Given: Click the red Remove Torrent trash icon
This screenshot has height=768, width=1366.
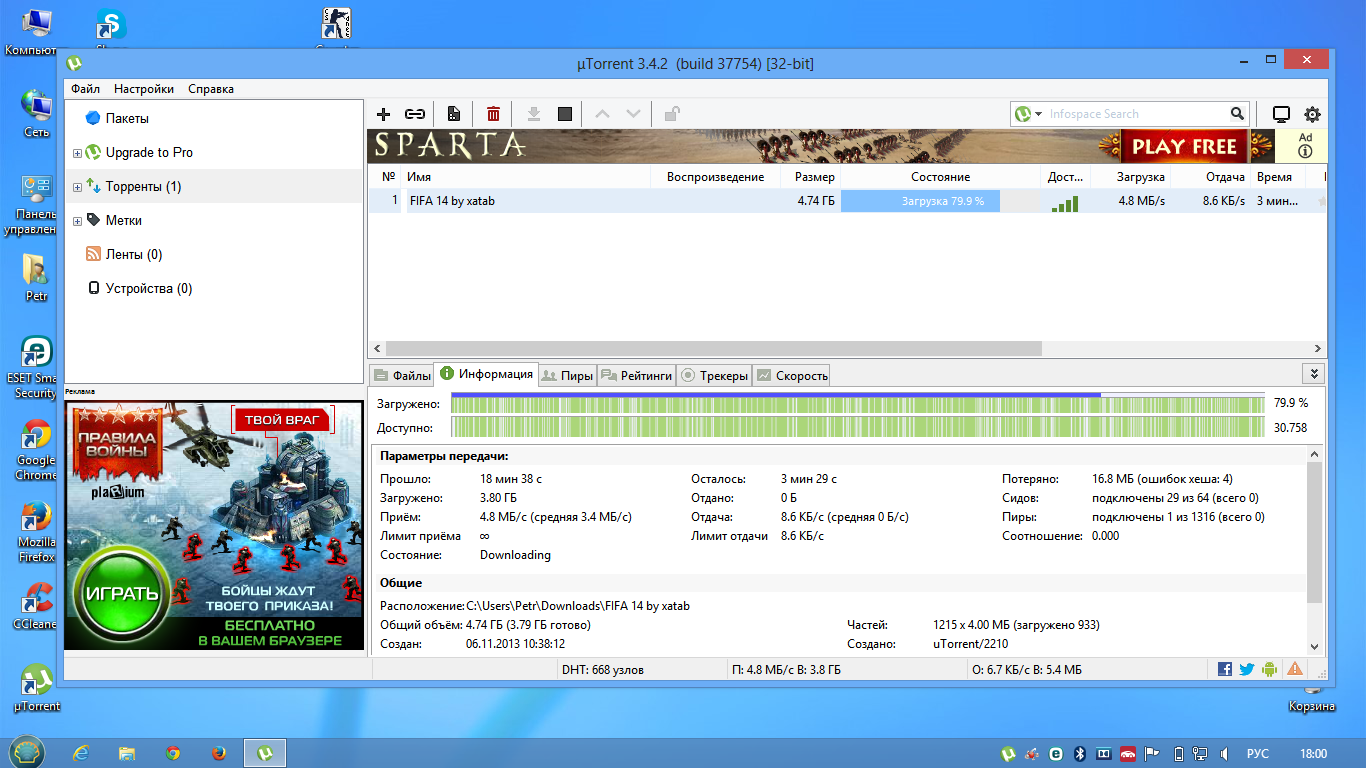Looking at the screenshot, I should point(493,114).
